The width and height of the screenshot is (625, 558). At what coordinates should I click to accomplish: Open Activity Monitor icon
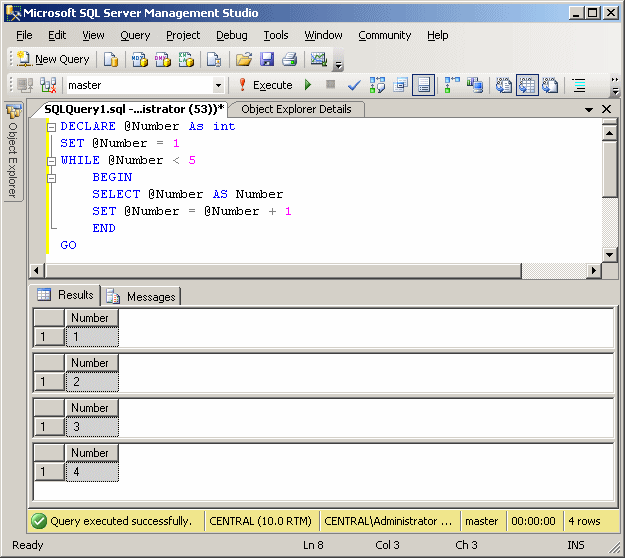(319, 59)
